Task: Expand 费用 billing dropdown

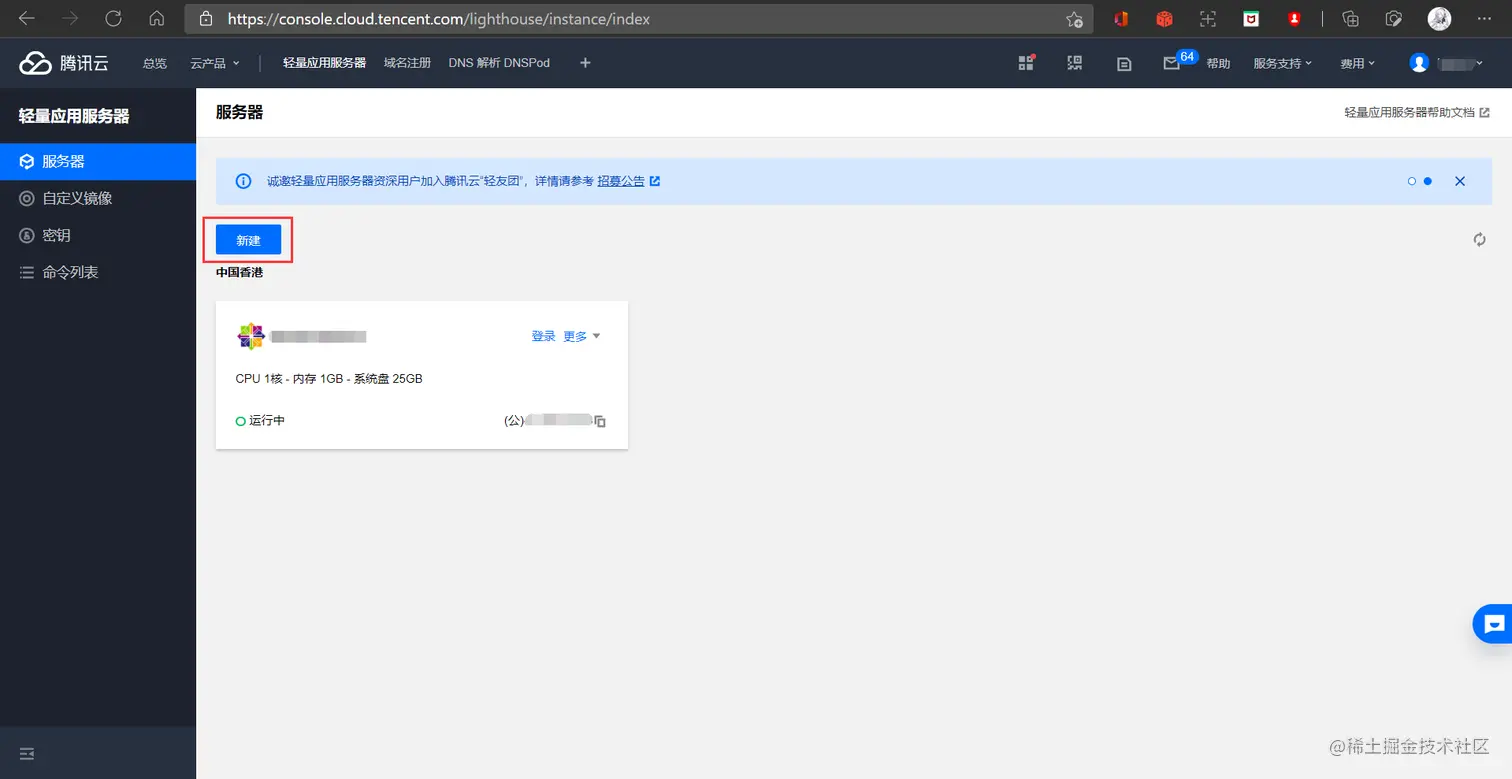Action: pyautogui.click(x=1357, y=63)
